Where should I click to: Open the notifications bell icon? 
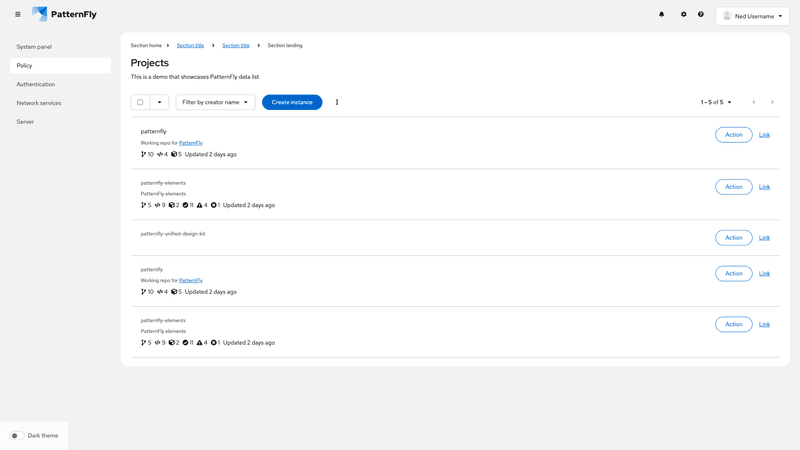click(661, 15)
